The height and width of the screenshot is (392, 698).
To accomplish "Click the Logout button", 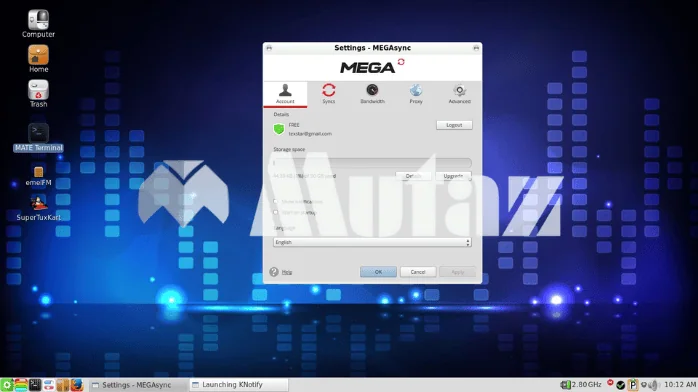I will coord(454,125).
